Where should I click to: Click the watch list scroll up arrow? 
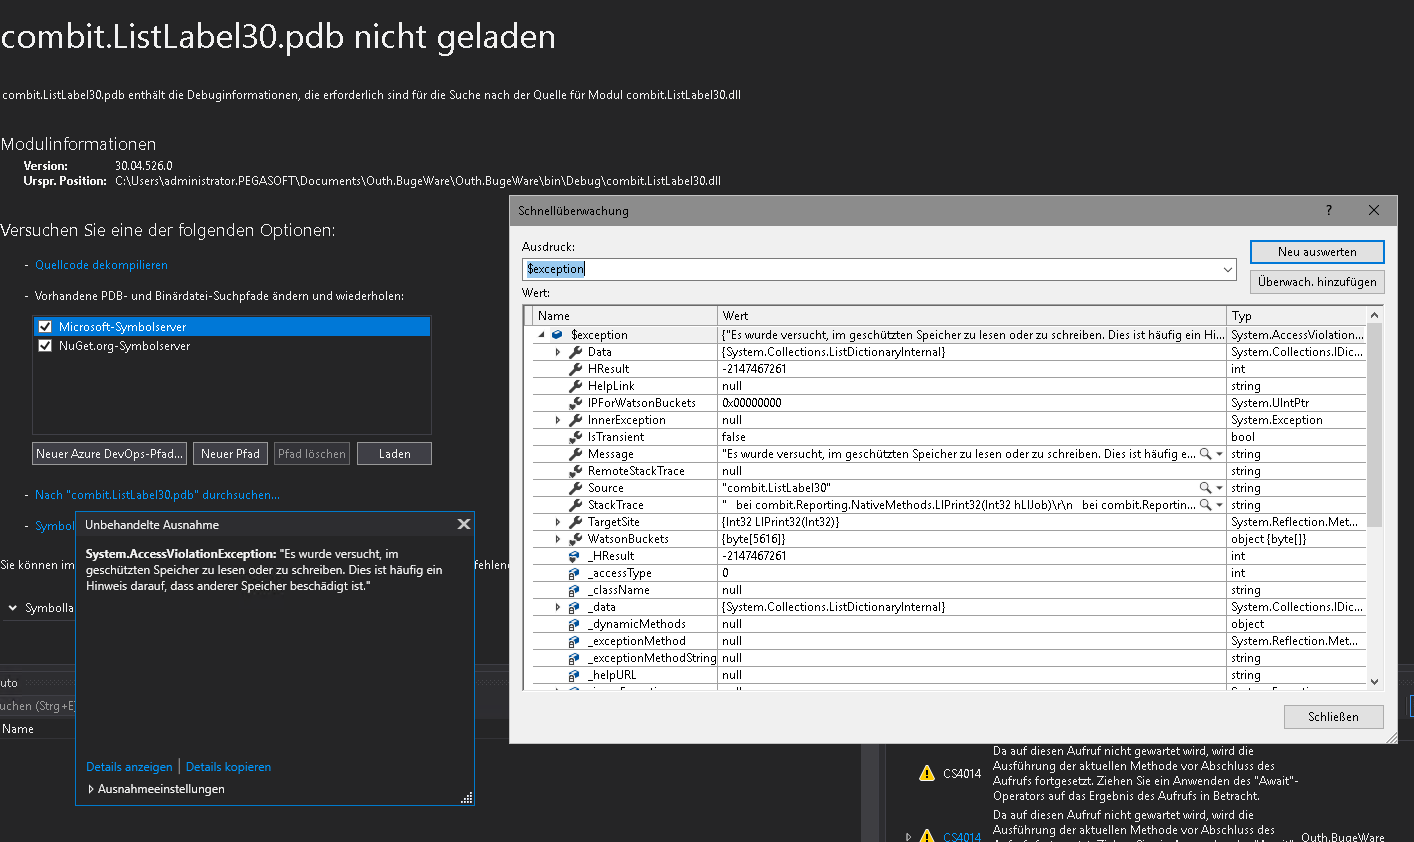pyautogui.click(x=1374, y=315)
